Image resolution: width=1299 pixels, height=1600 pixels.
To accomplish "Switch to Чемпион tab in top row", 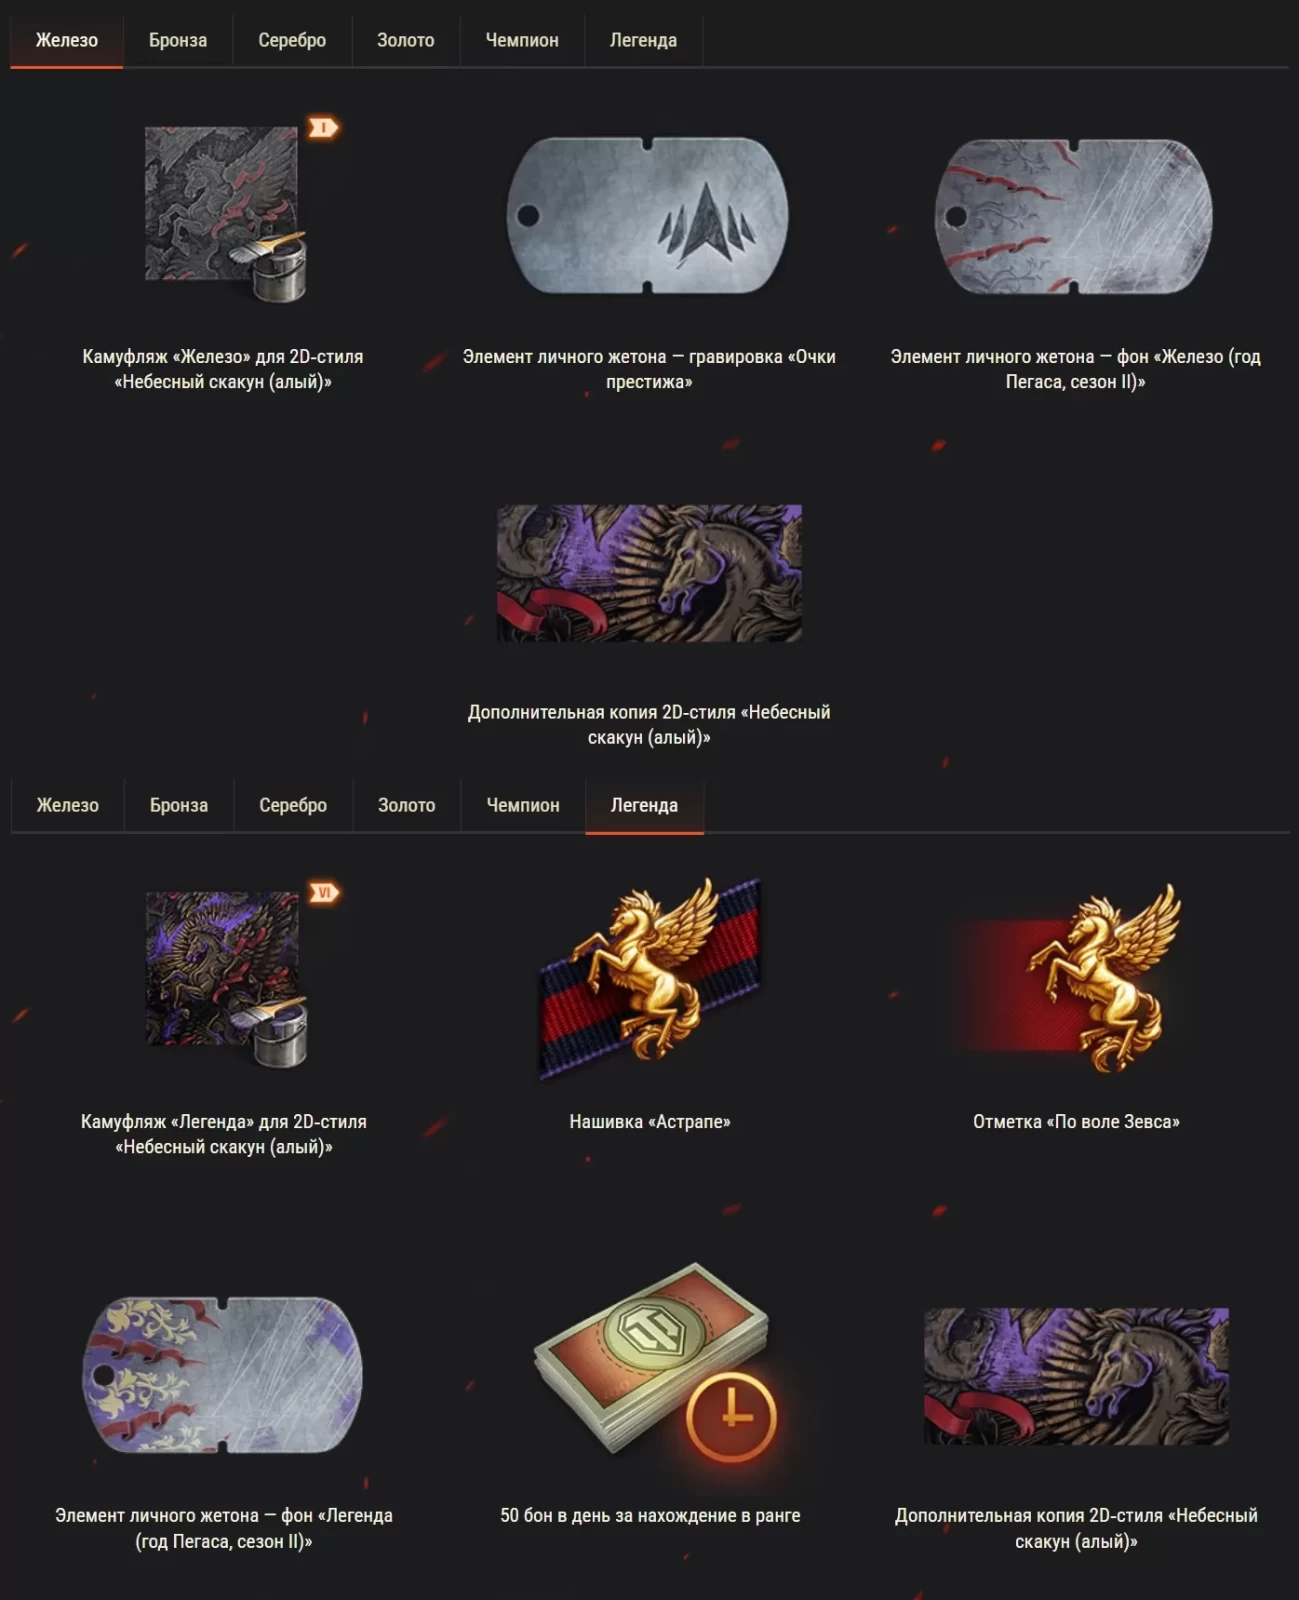I will pos(522,40).
